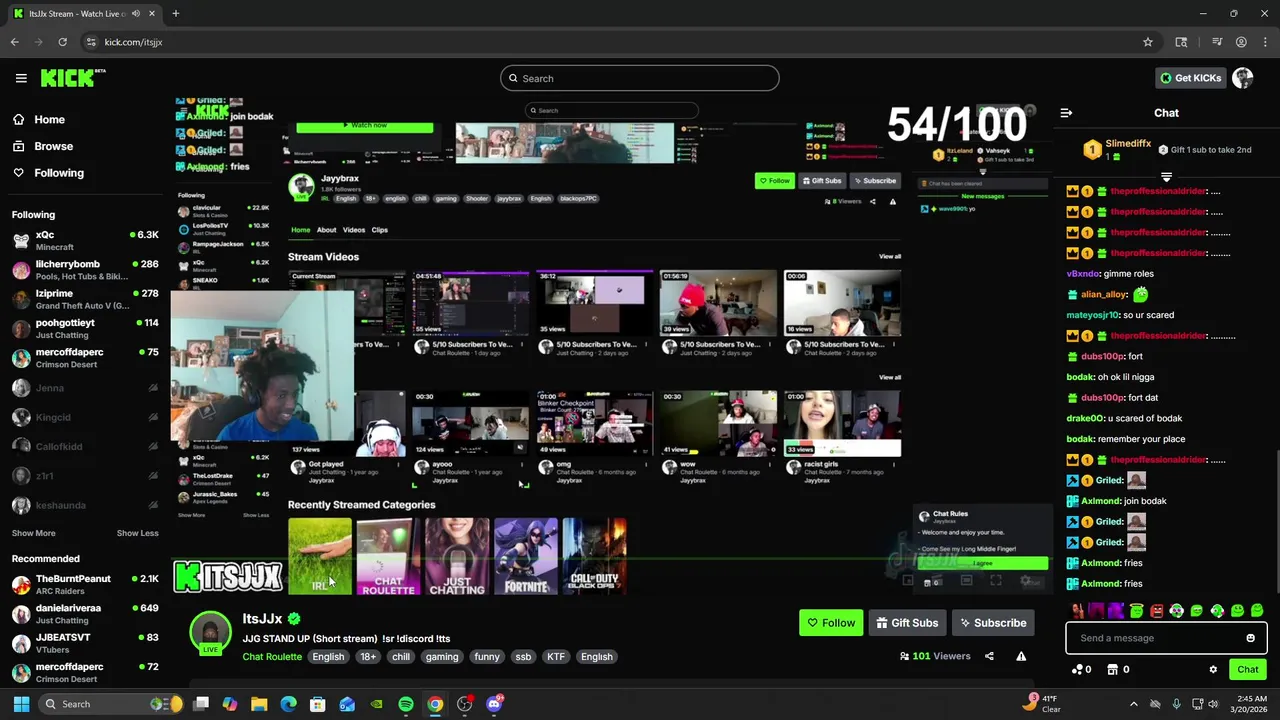Open the user profile avatar menu

tap(1243, 78)
